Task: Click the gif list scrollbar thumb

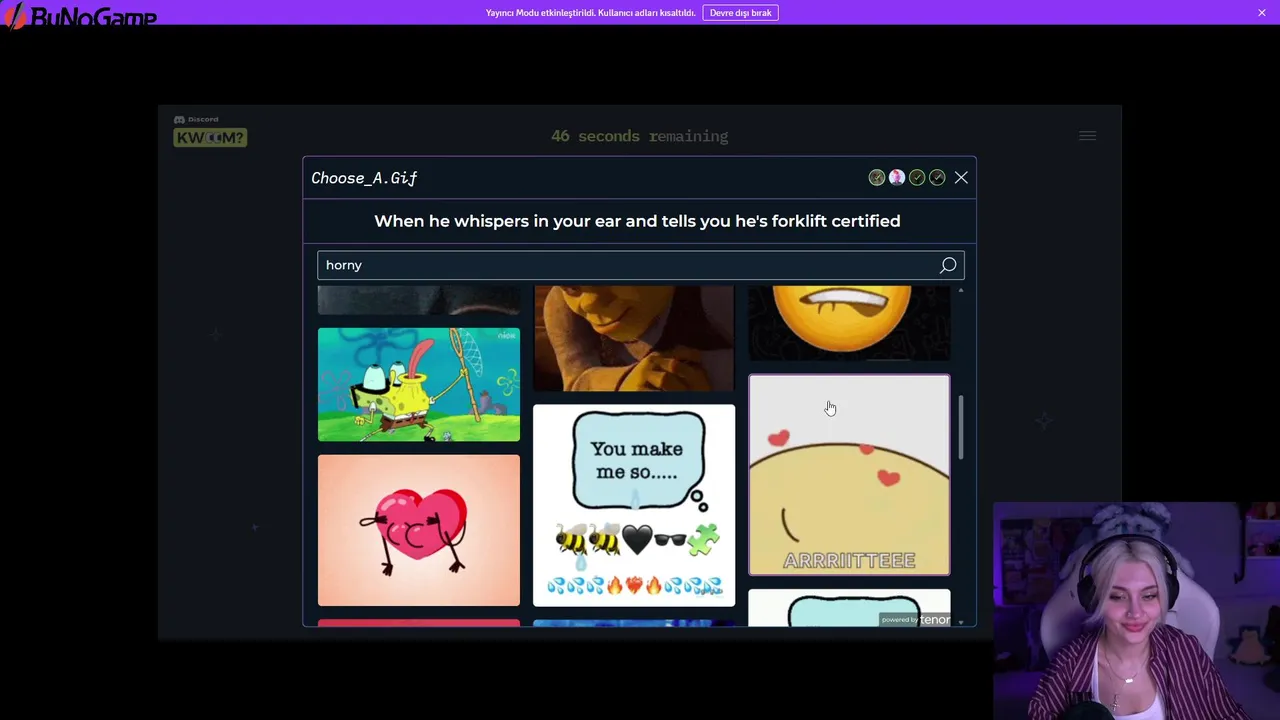Action: point(961,428)
